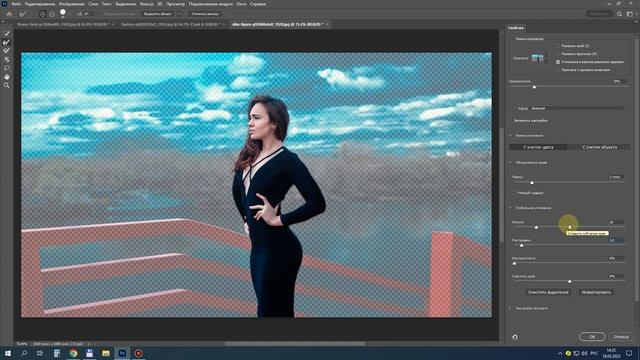This screenshot has width=640, height=360.
Task: Select the Object Selection tool
Action: click(x=7, y=60)
